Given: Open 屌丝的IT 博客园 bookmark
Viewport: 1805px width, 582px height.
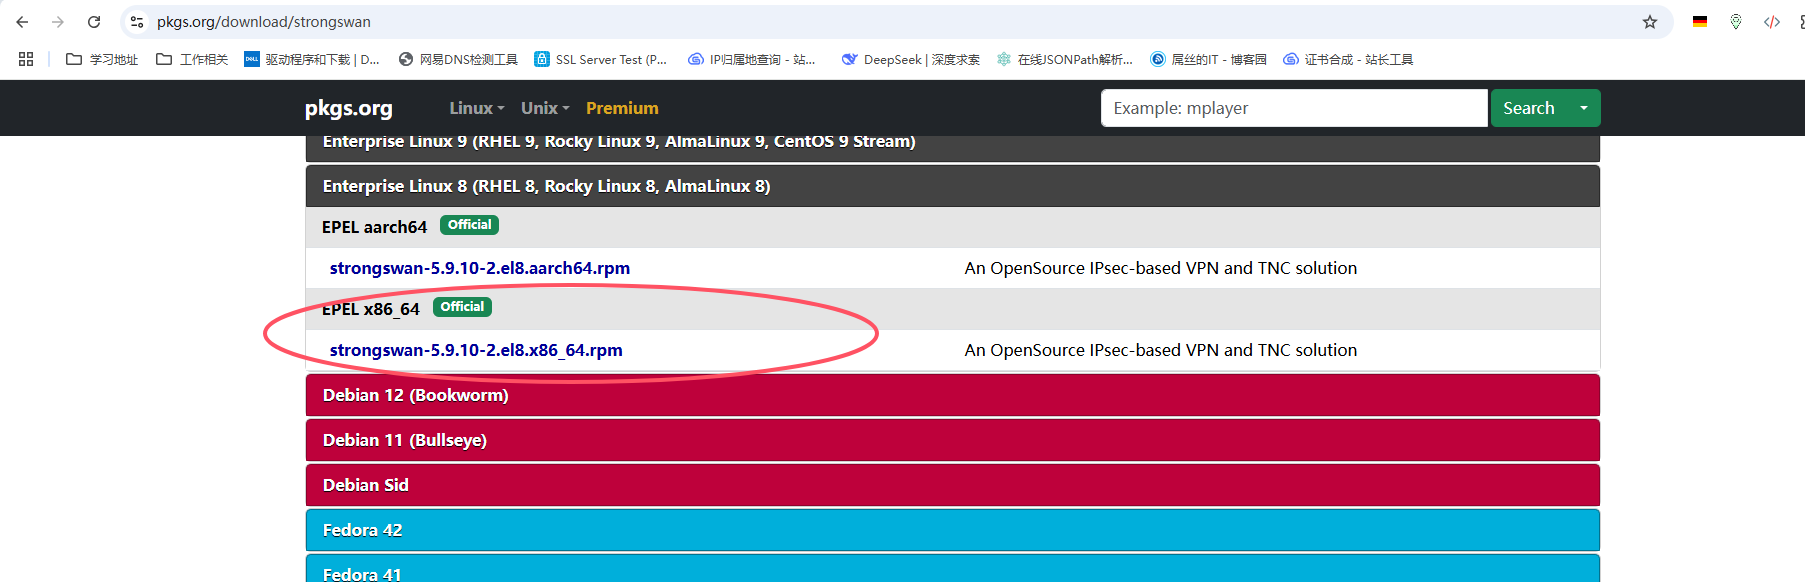Looking at the screenshot, I should tap(1208, 60).
